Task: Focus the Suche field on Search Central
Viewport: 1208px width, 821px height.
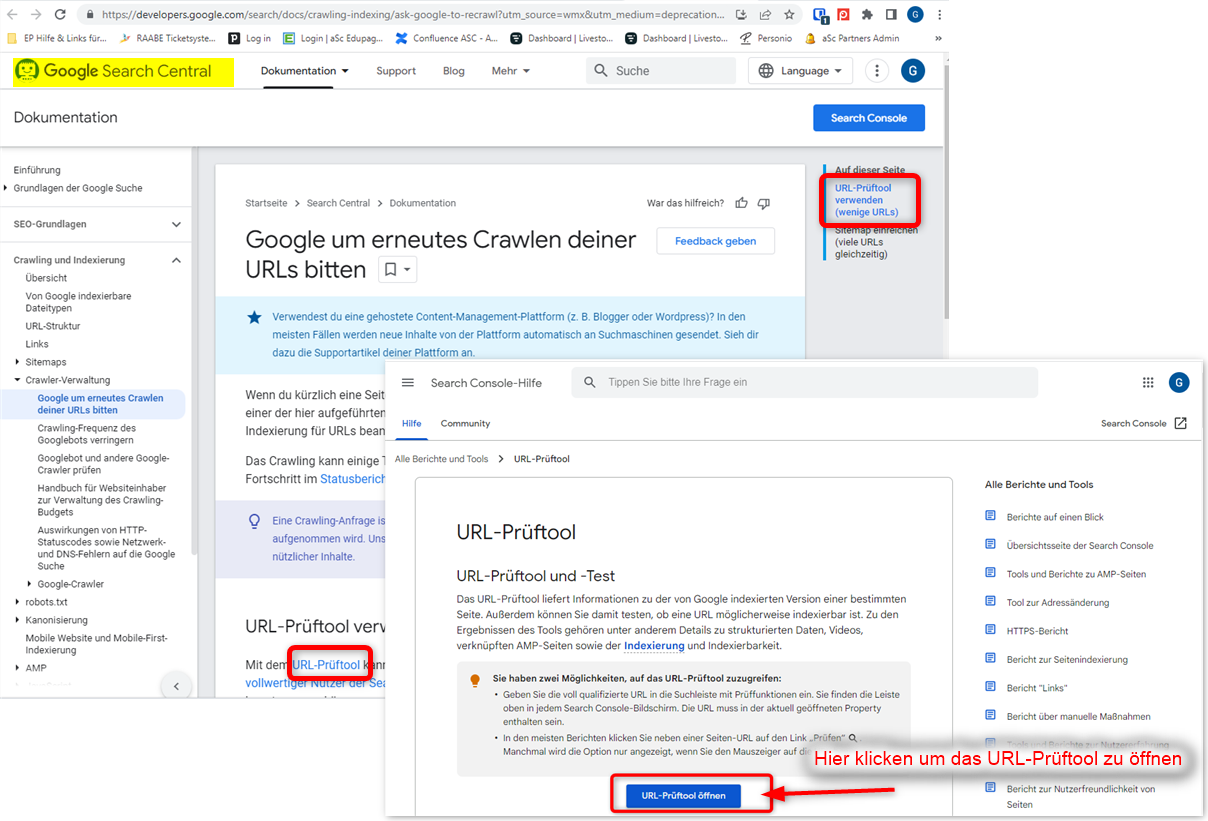Action: (x=661, y=71)
